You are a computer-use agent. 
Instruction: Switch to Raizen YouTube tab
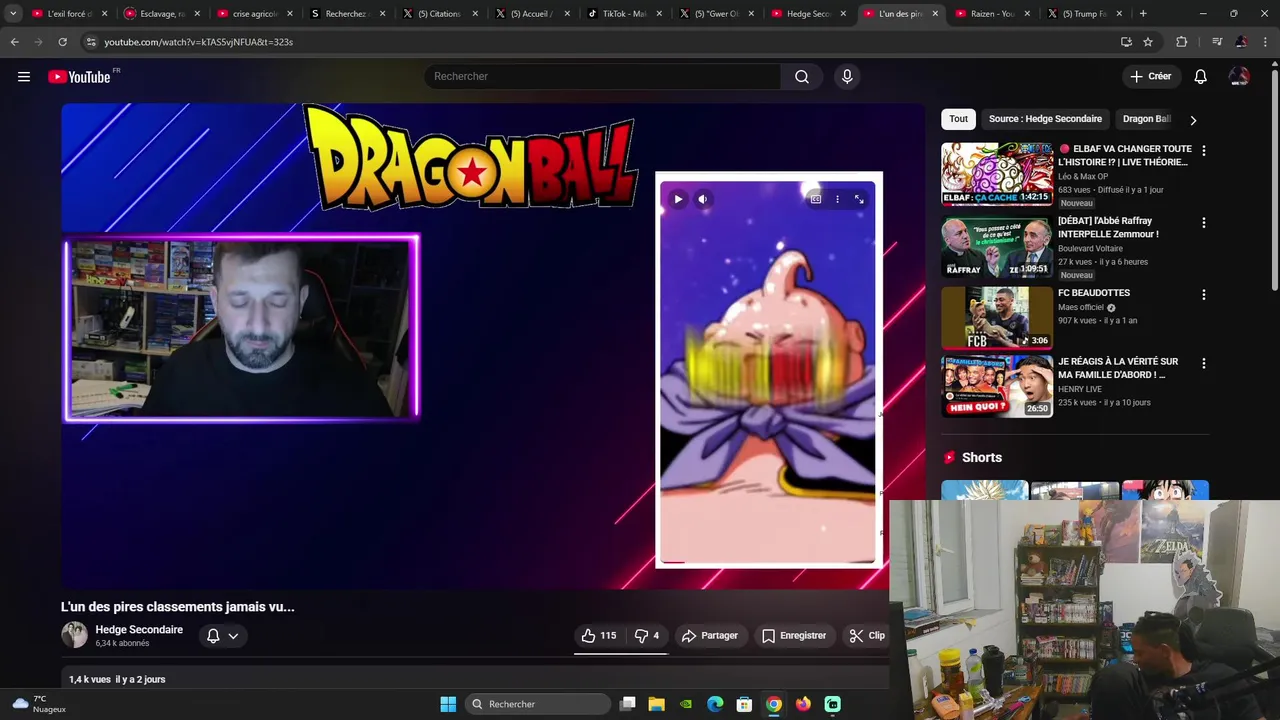(x=990, y=14)
